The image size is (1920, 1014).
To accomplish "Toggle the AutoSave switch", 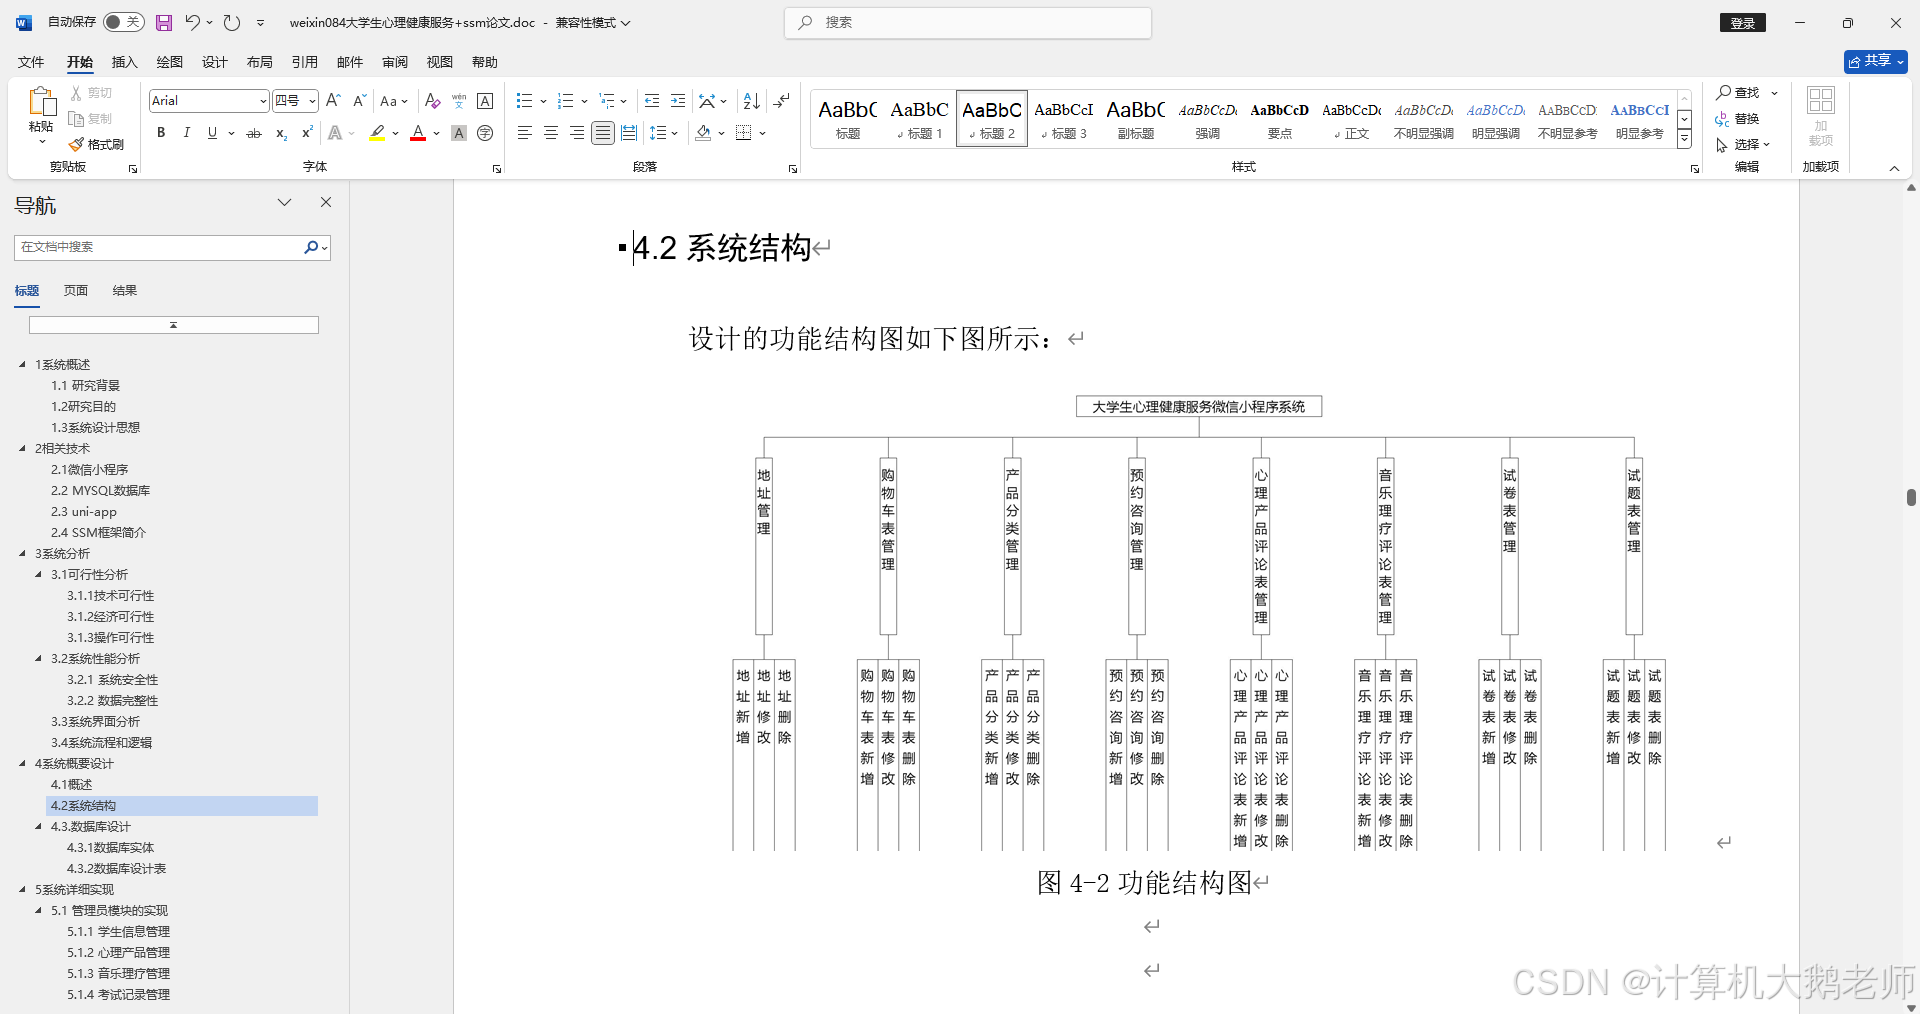I will [124, 22].
